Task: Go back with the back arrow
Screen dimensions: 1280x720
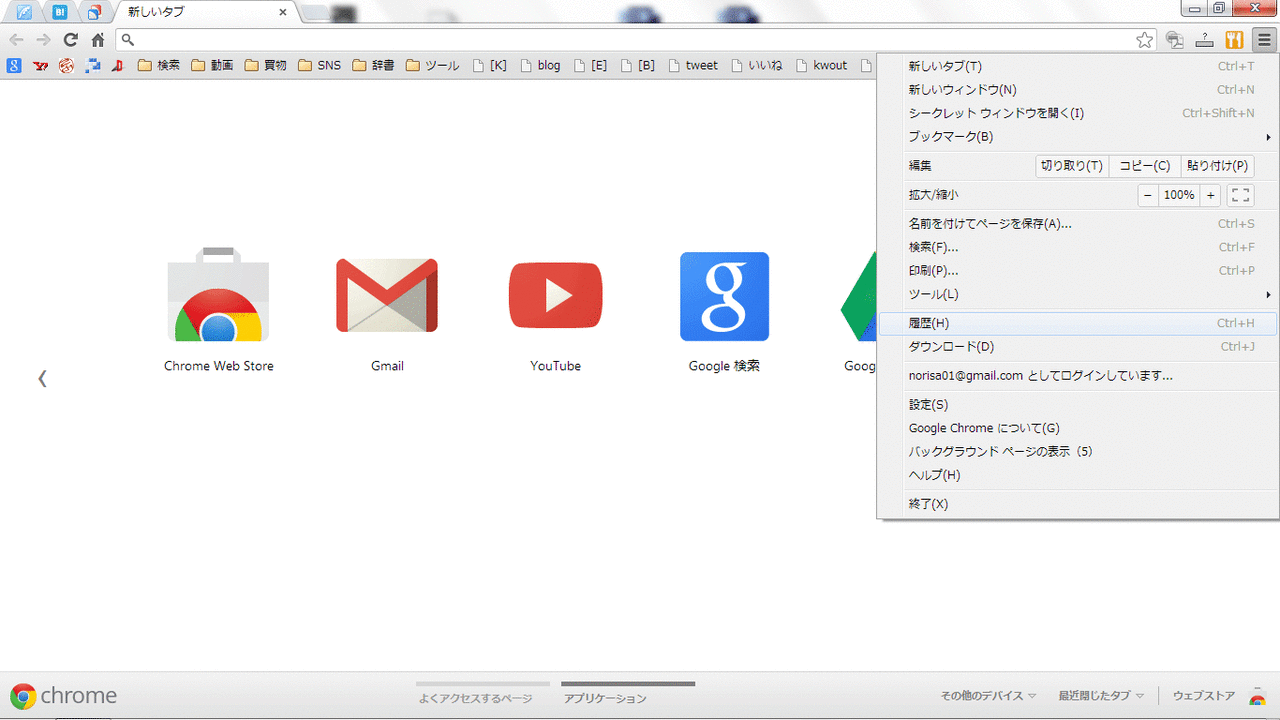Action: 16,40
